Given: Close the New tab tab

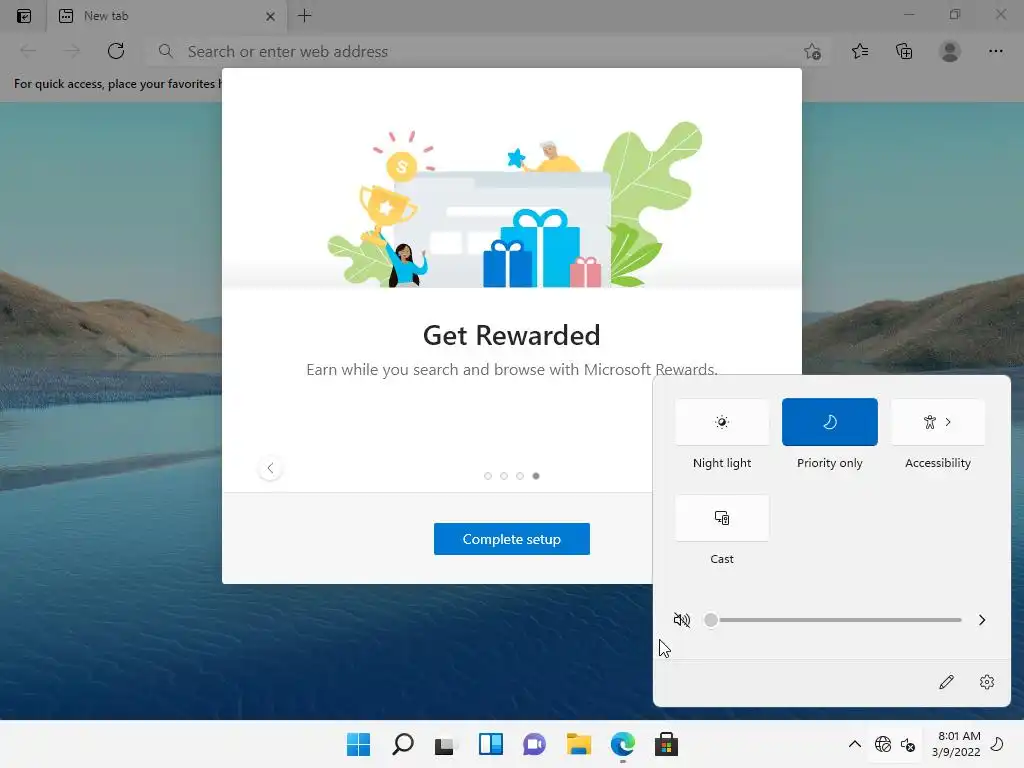Looking at the screenshot, I should tap(270, 16).
